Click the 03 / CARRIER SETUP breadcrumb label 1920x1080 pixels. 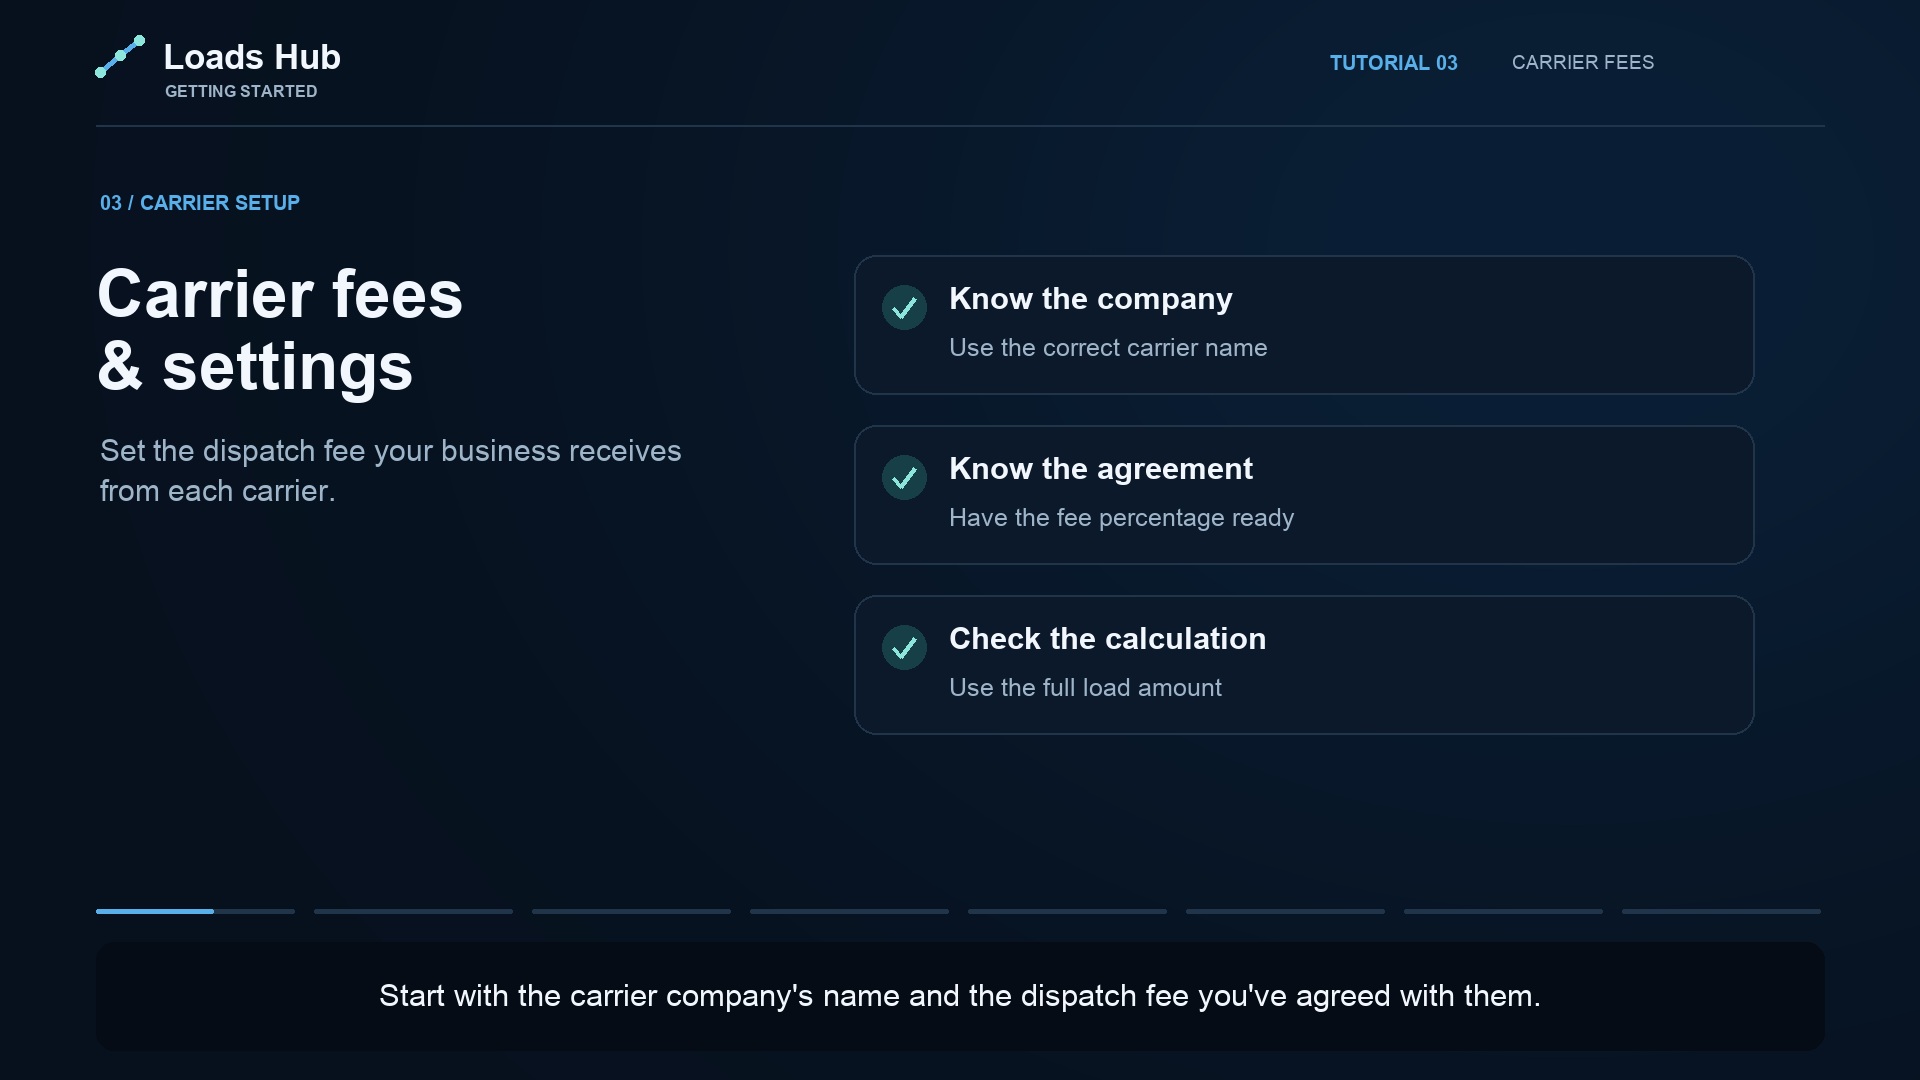[200, 203]
